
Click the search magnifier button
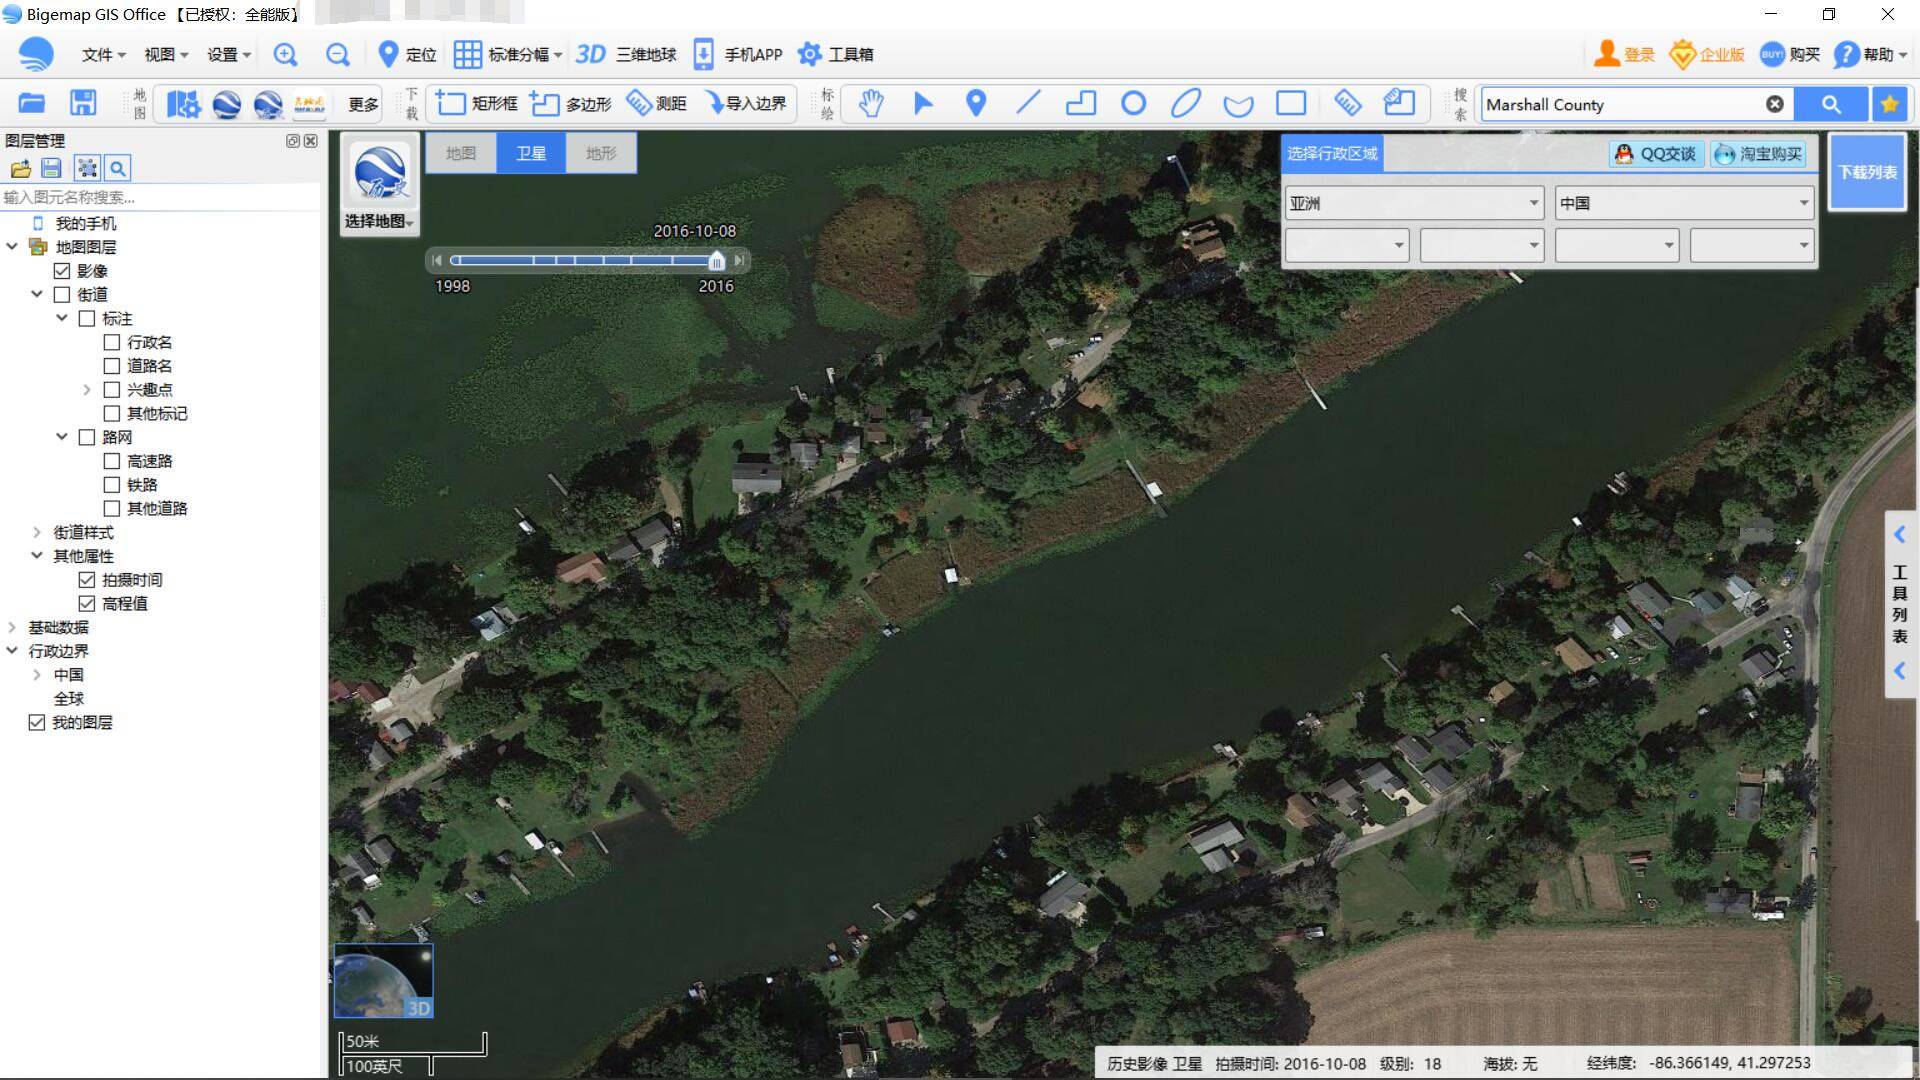point(1831,104)
